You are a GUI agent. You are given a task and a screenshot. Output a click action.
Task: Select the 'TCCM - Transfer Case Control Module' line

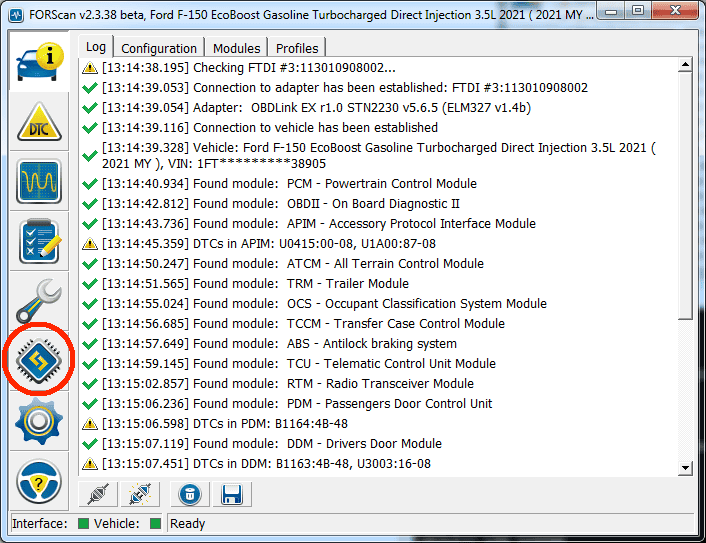pyautogui.click(x=378, y=323)
